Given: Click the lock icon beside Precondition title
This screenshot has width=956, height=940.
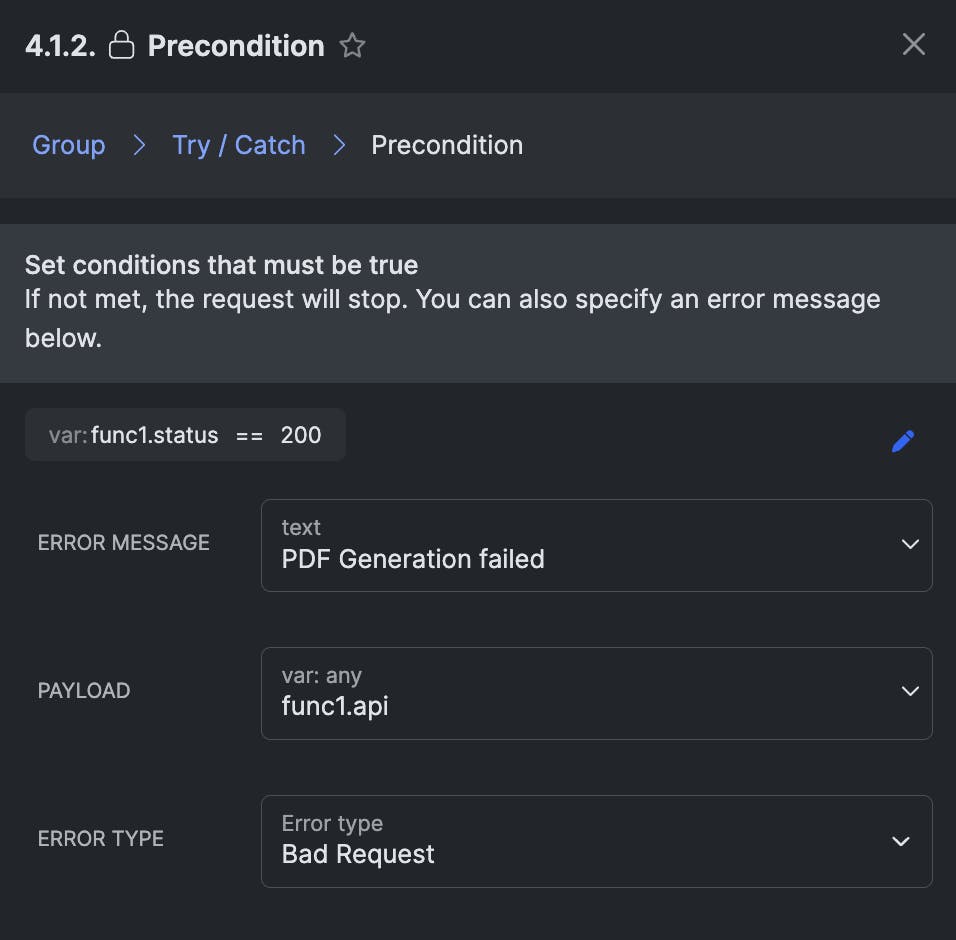Looking at the screenshot, I should (x=121, y=46).
